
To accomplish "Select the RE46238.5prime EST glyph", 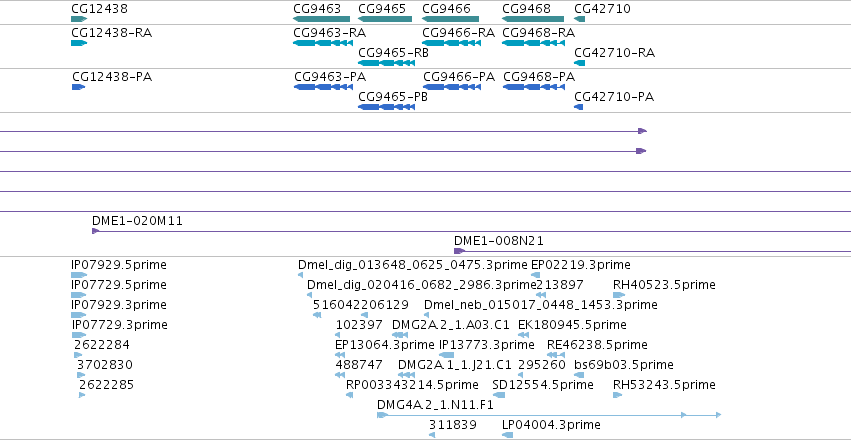I will tap(556, 355).
